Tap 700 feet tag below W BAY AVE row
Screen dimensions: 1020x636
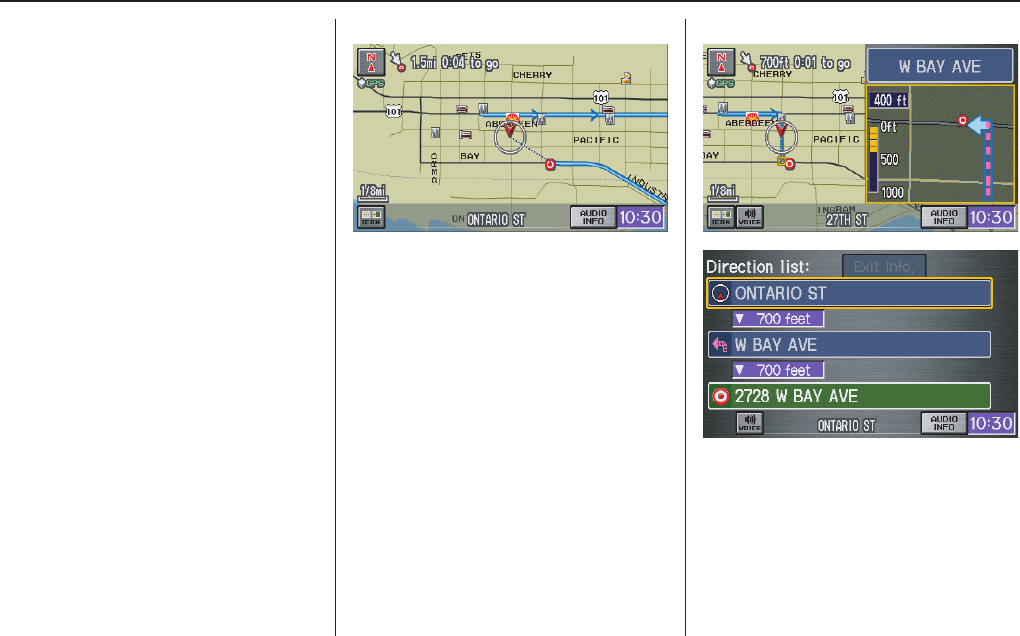[778, 370]
